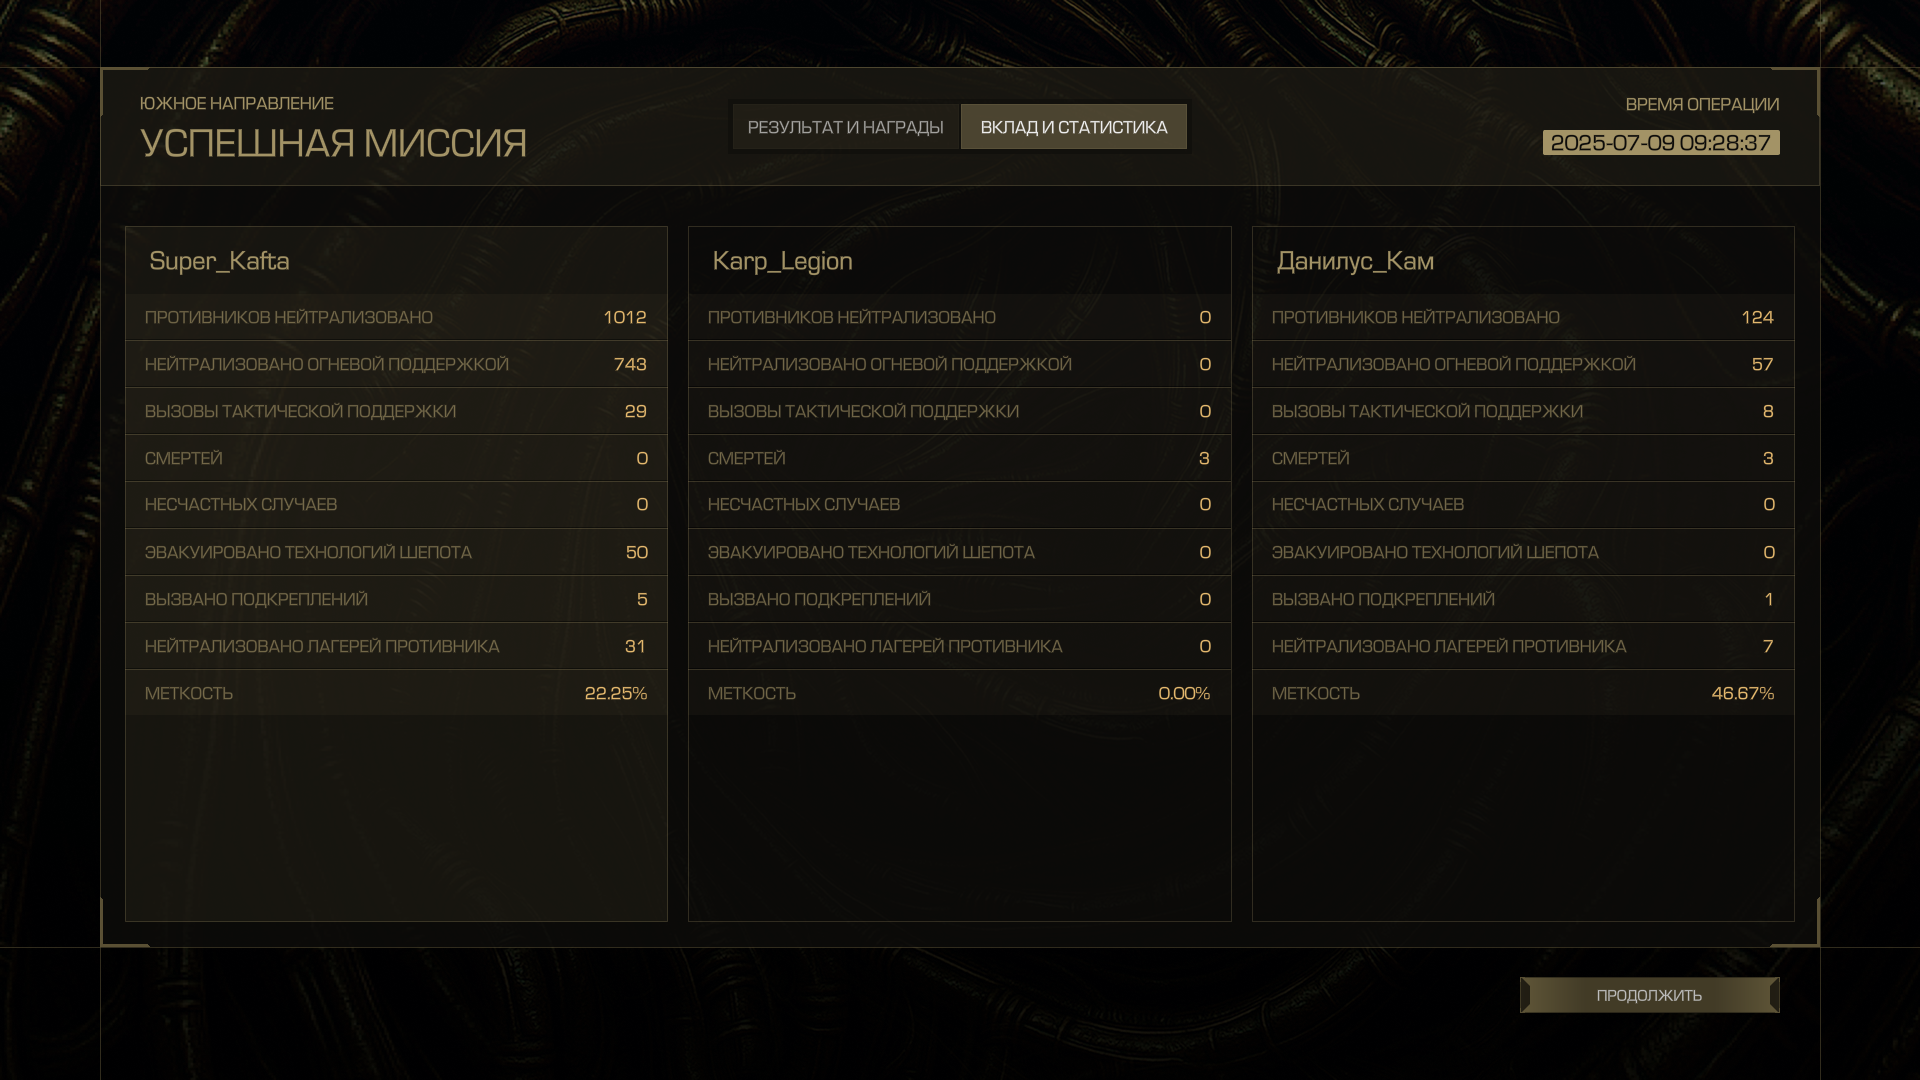The height and width of the screenshot is (1080, 1920).
Task: Click Karp_Legion's ВЫЗОВЫ ТАКТИЧЕСКОЙ ПОДДЕРЖКИ row
Action: click(x=960, y=411)
